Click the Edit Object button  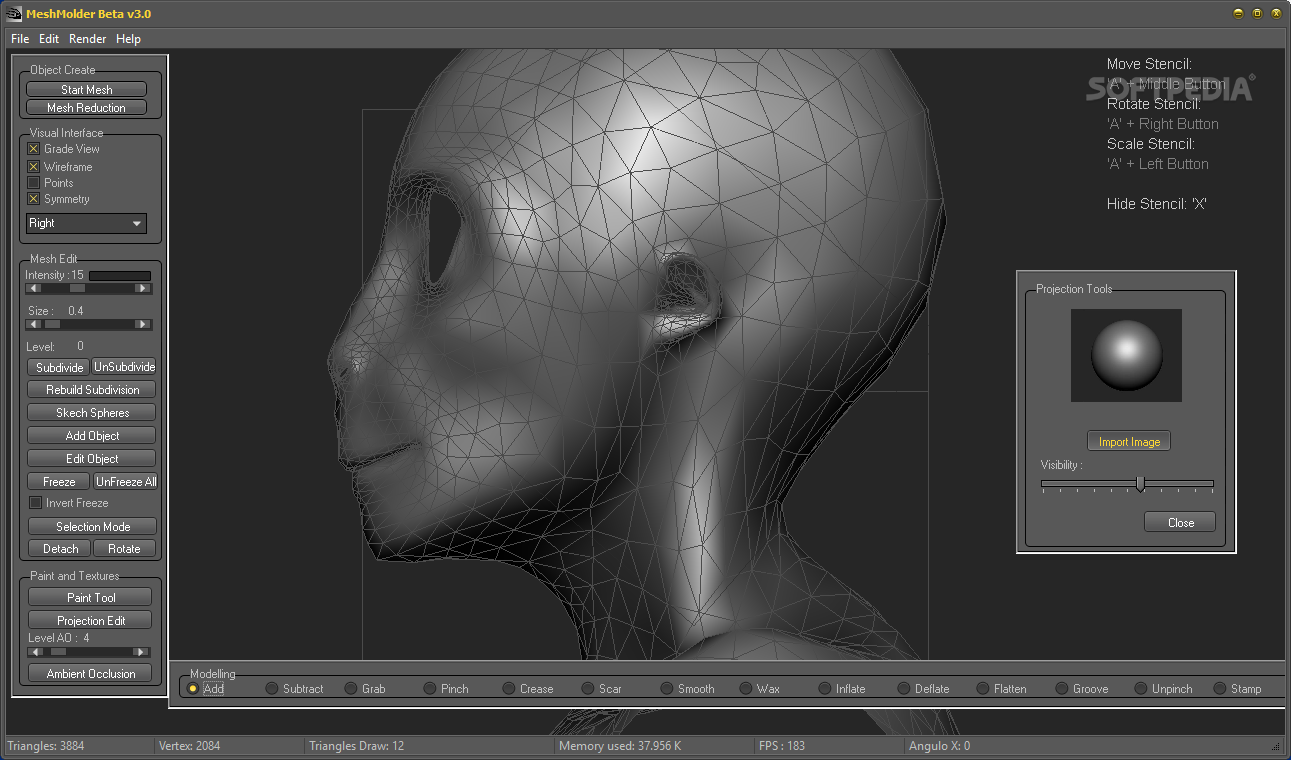coord(92,459)
